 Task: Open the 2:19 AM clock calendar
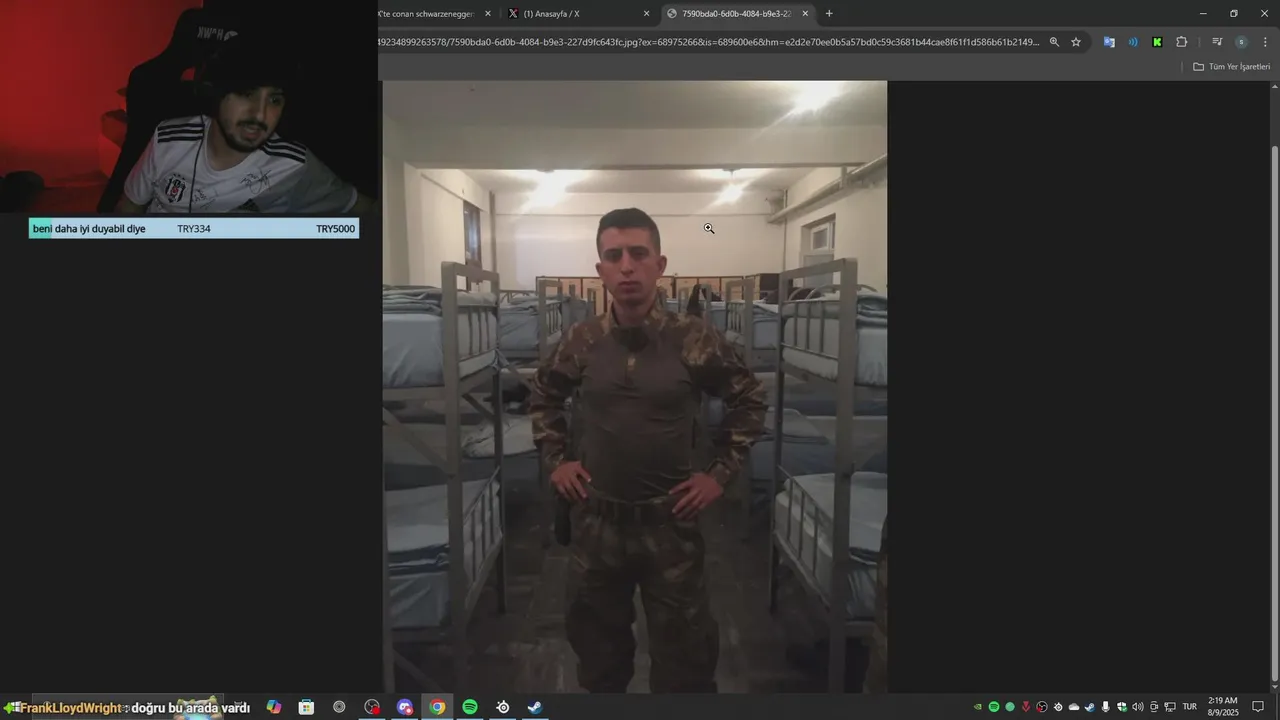[1223, 707]
